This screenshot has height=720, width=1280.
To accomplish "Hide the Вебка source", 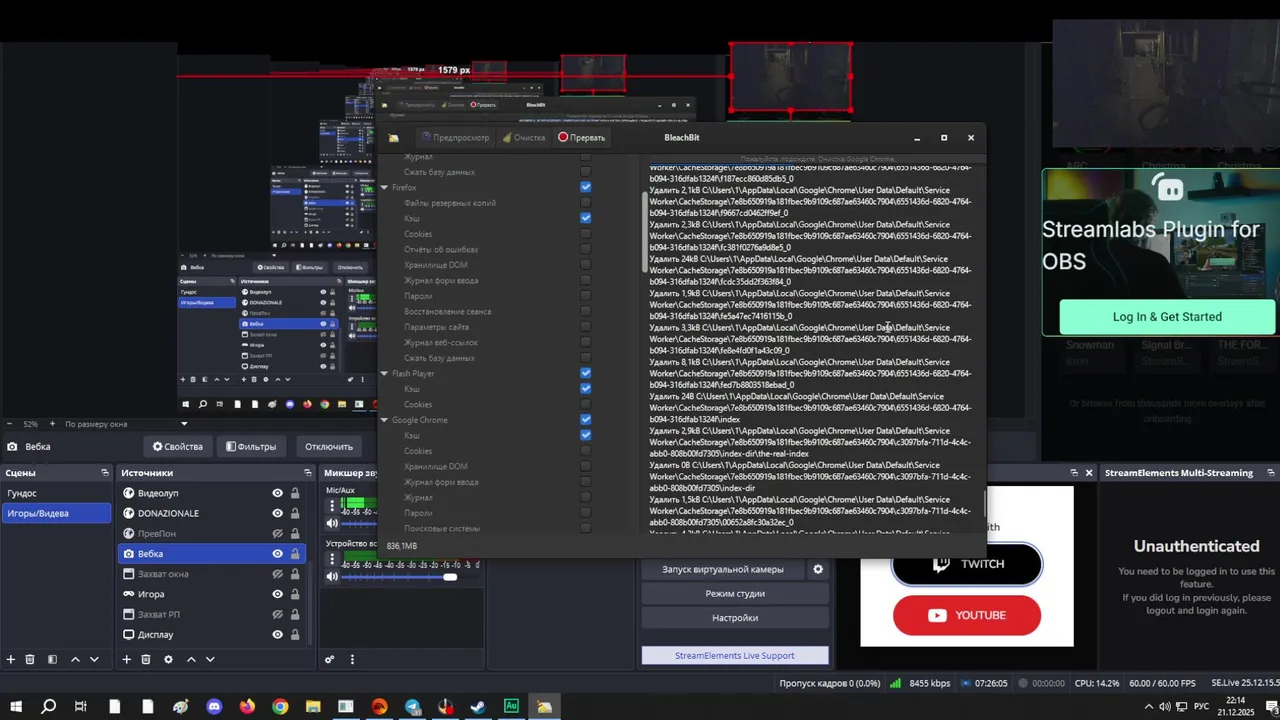I will (277, 554).
